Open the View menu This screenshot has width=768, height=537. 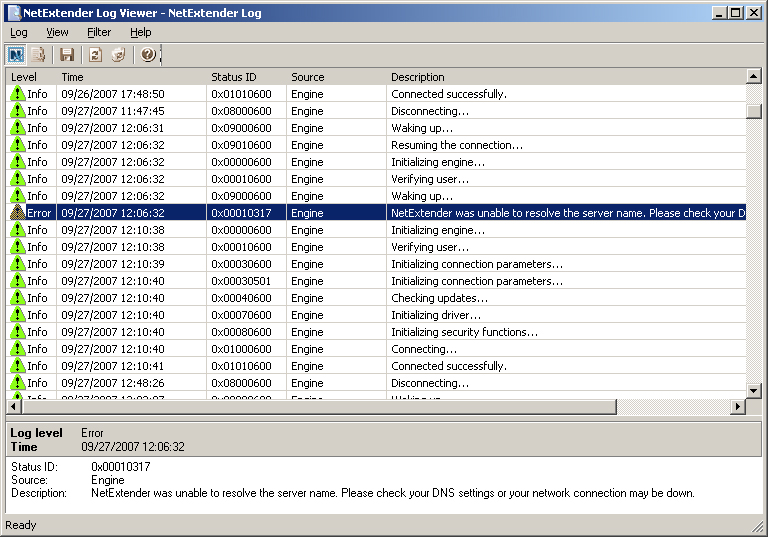click(57, 32)
